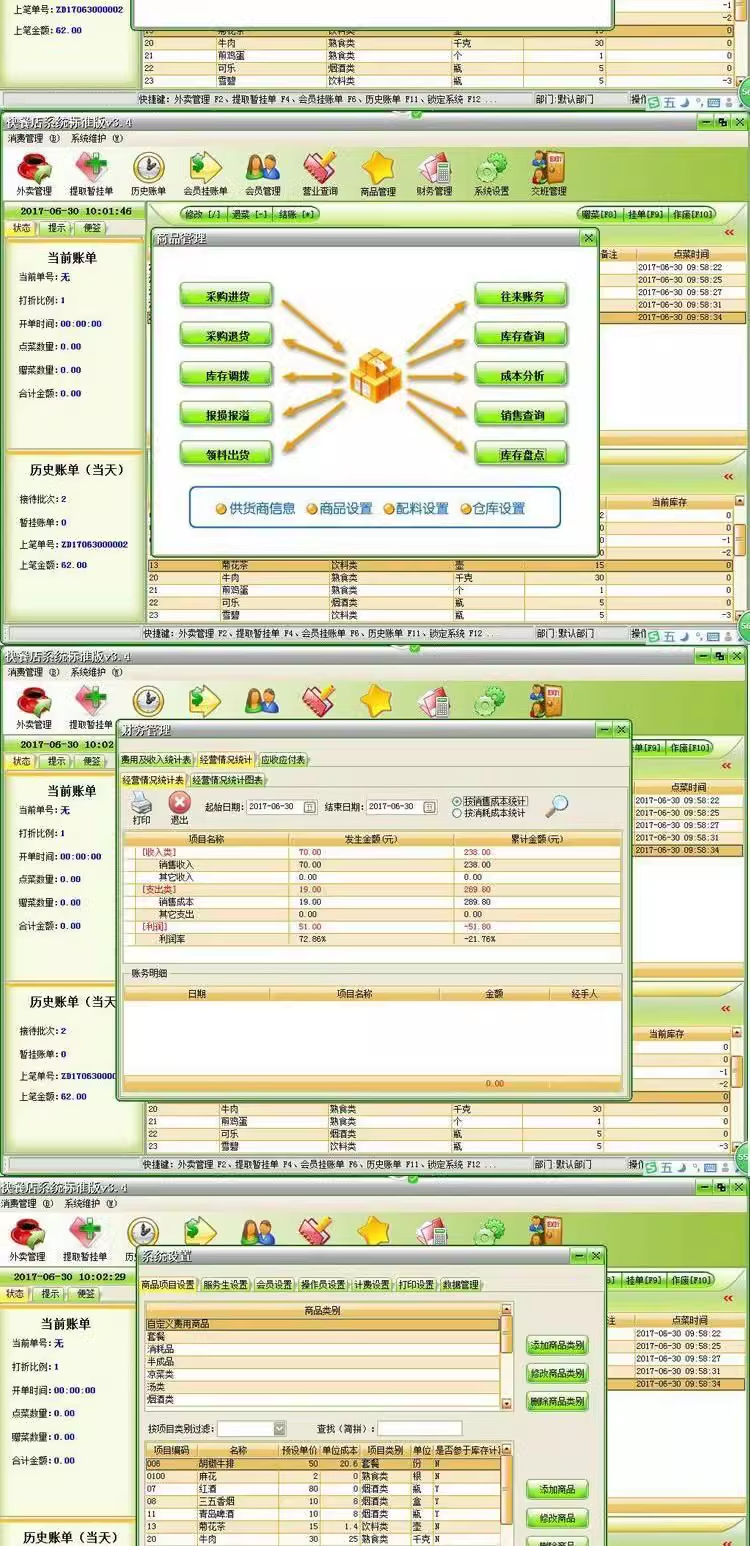Click 删除商品类别 button in 系统设置
This screenshot has width=750, height=1546.
click(x=557, y=1401)
